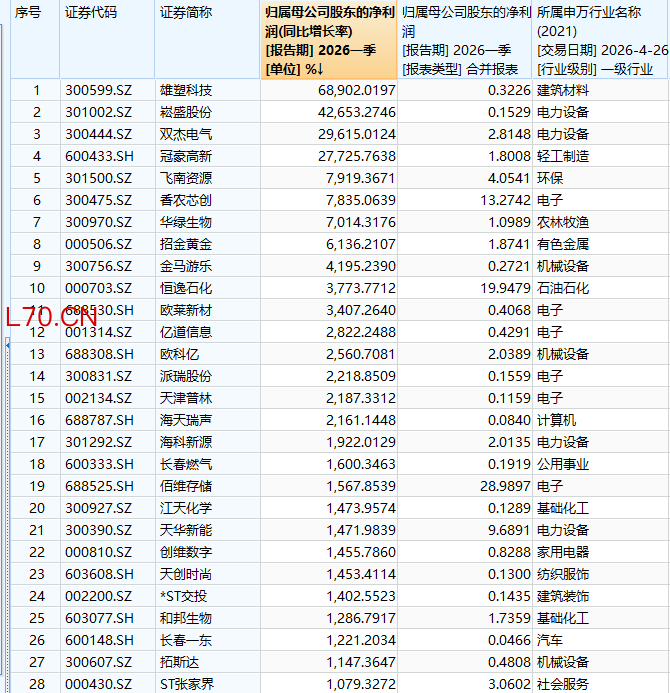Select stock name 恒逸石化
The width and height of the screenshot is (670, 693).
click(x=186, y=289)
